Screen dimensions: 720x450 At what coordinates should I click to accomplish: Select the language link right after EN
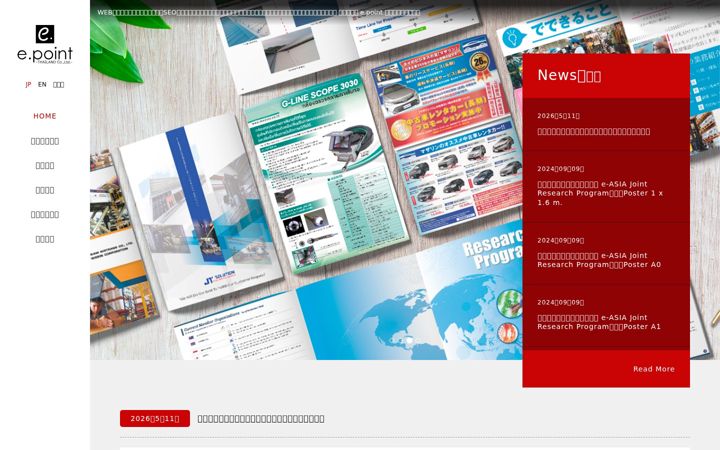click(x=58, y=84)
